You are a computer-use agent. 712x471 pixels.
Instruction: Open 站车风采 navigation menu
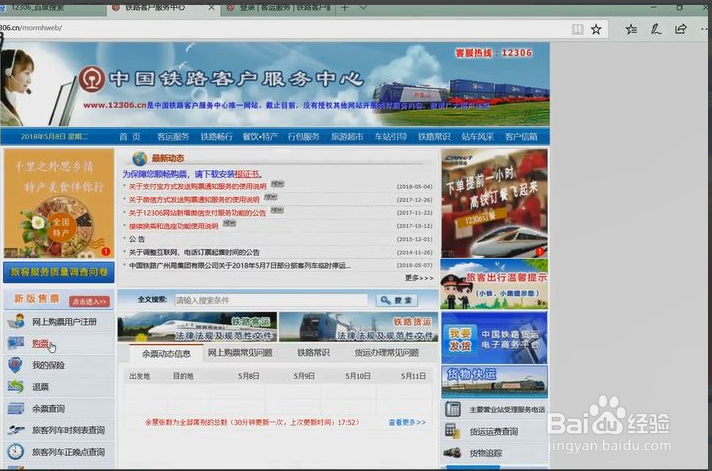(477, 137)
